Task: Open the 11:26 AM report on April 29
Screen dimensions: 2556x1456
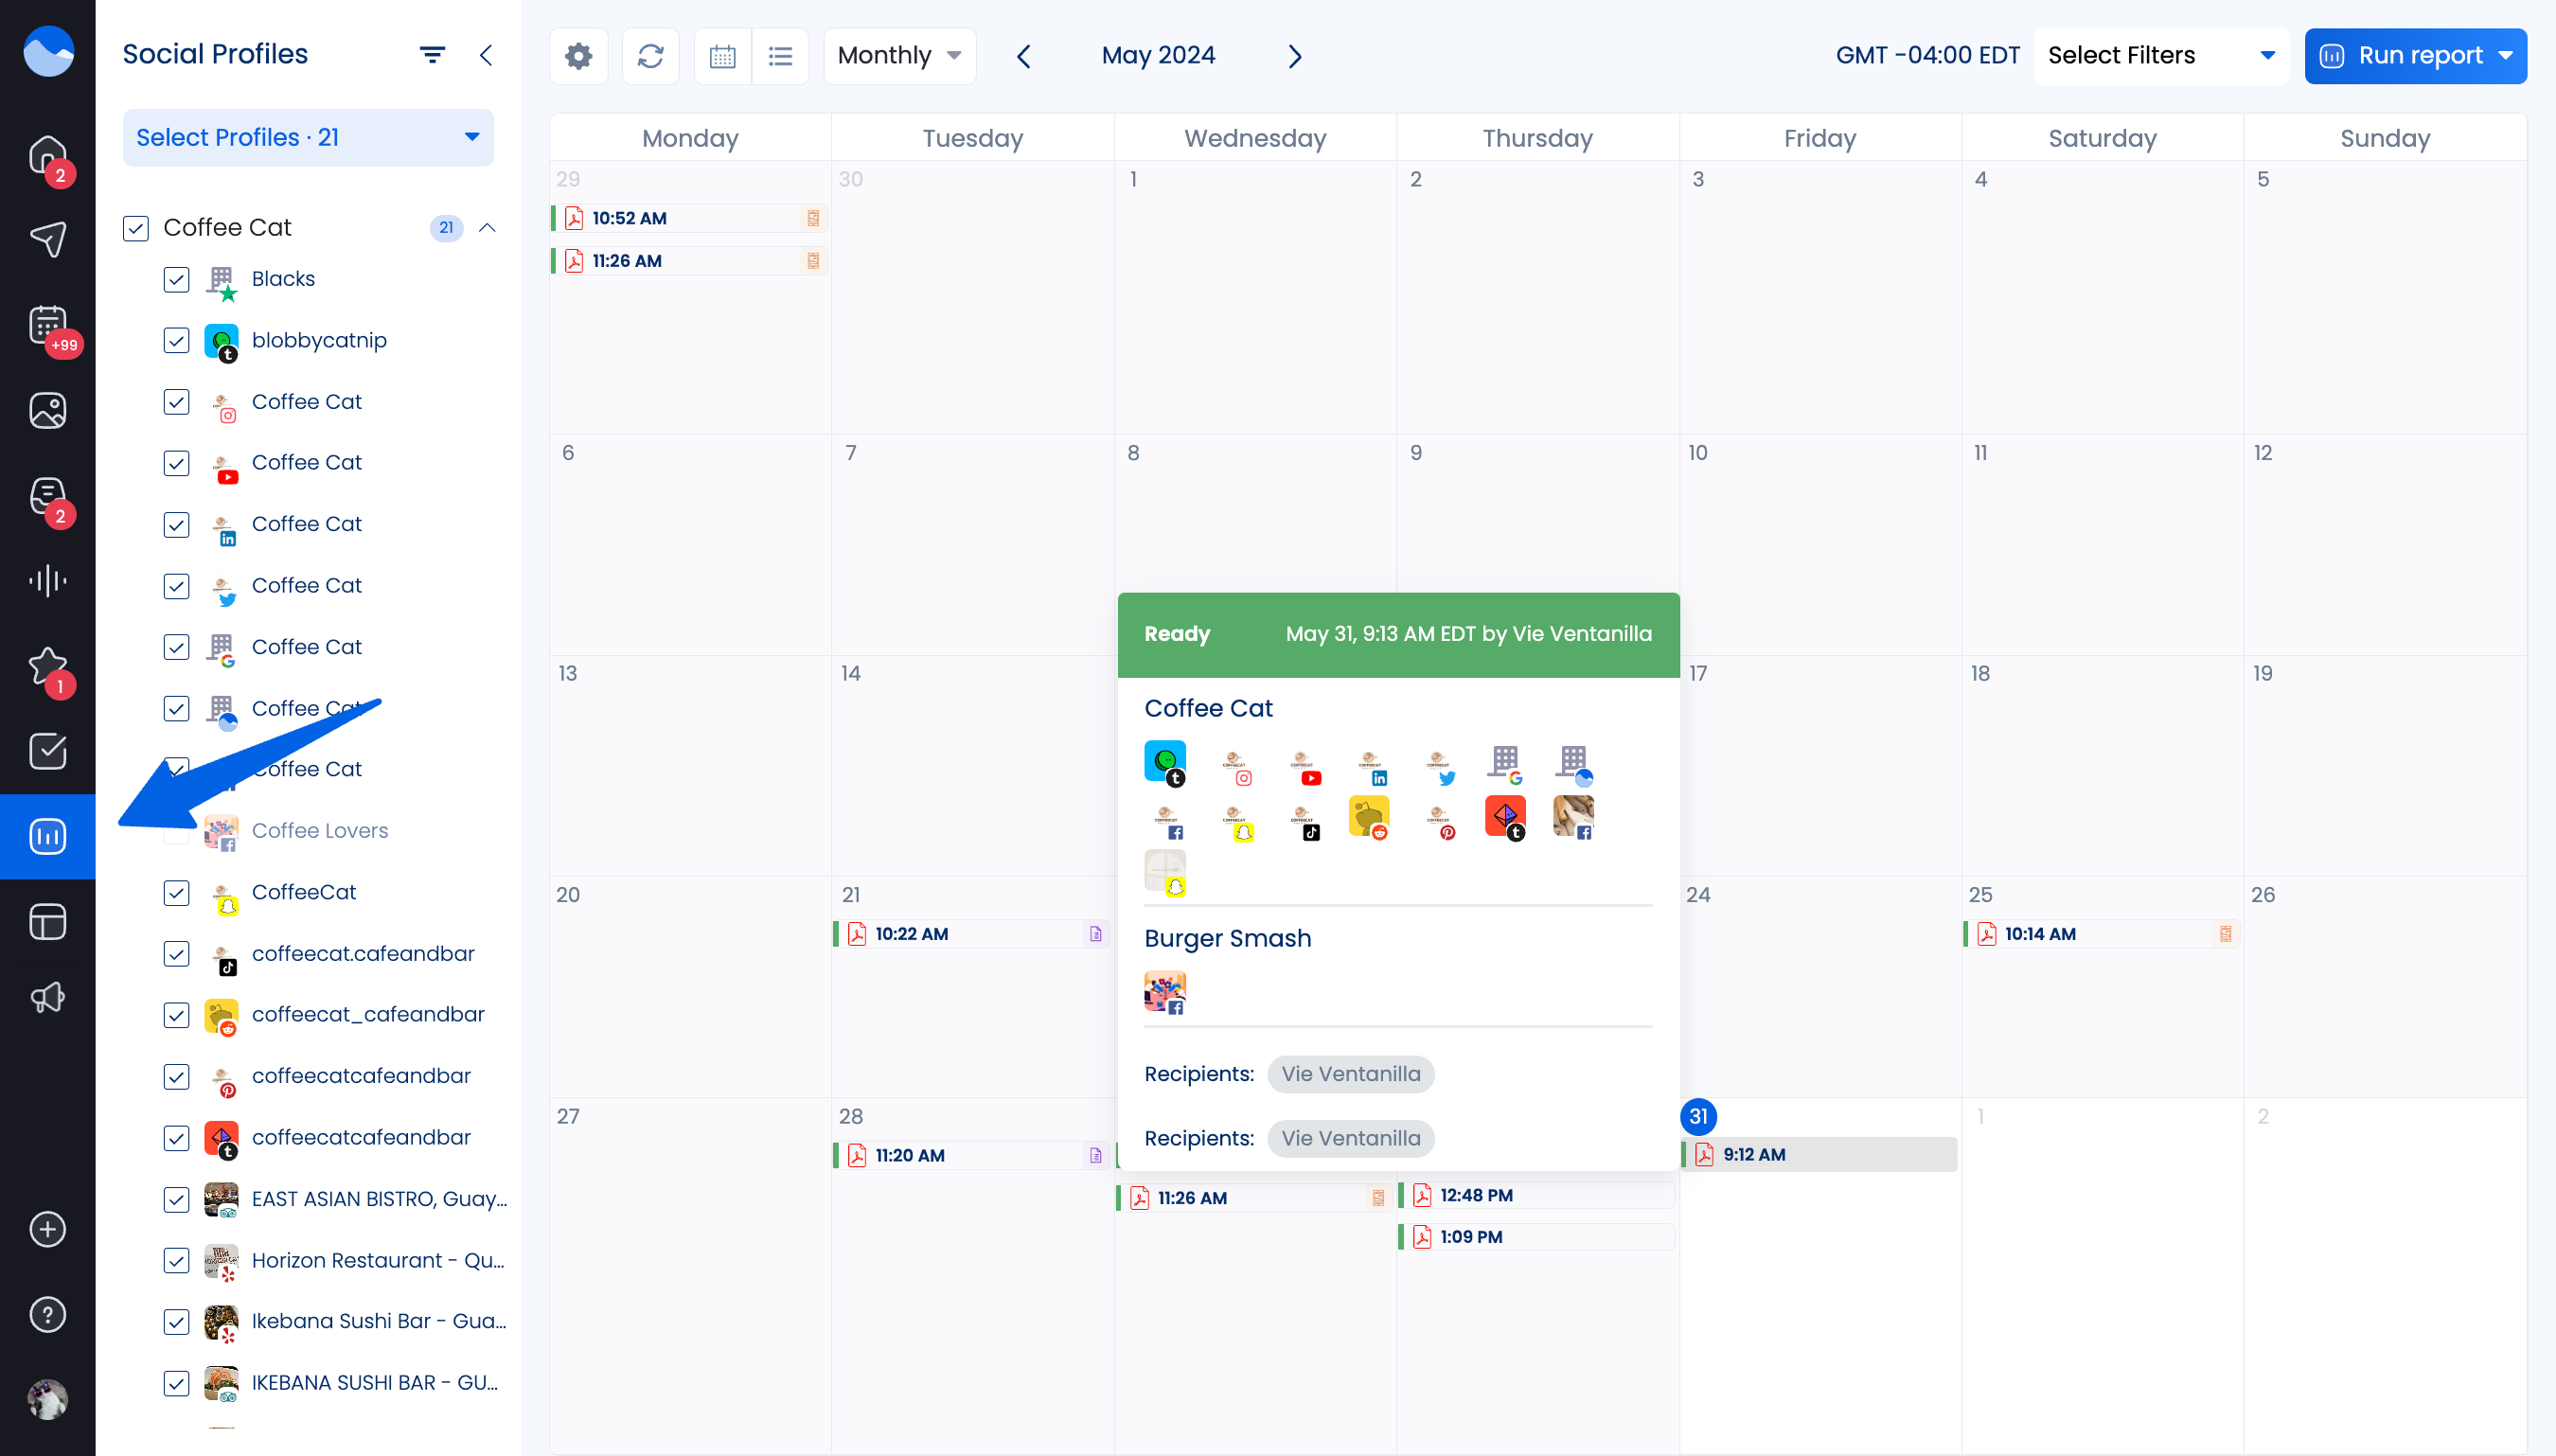Action: pyautogui.click(x=689, y=261)
